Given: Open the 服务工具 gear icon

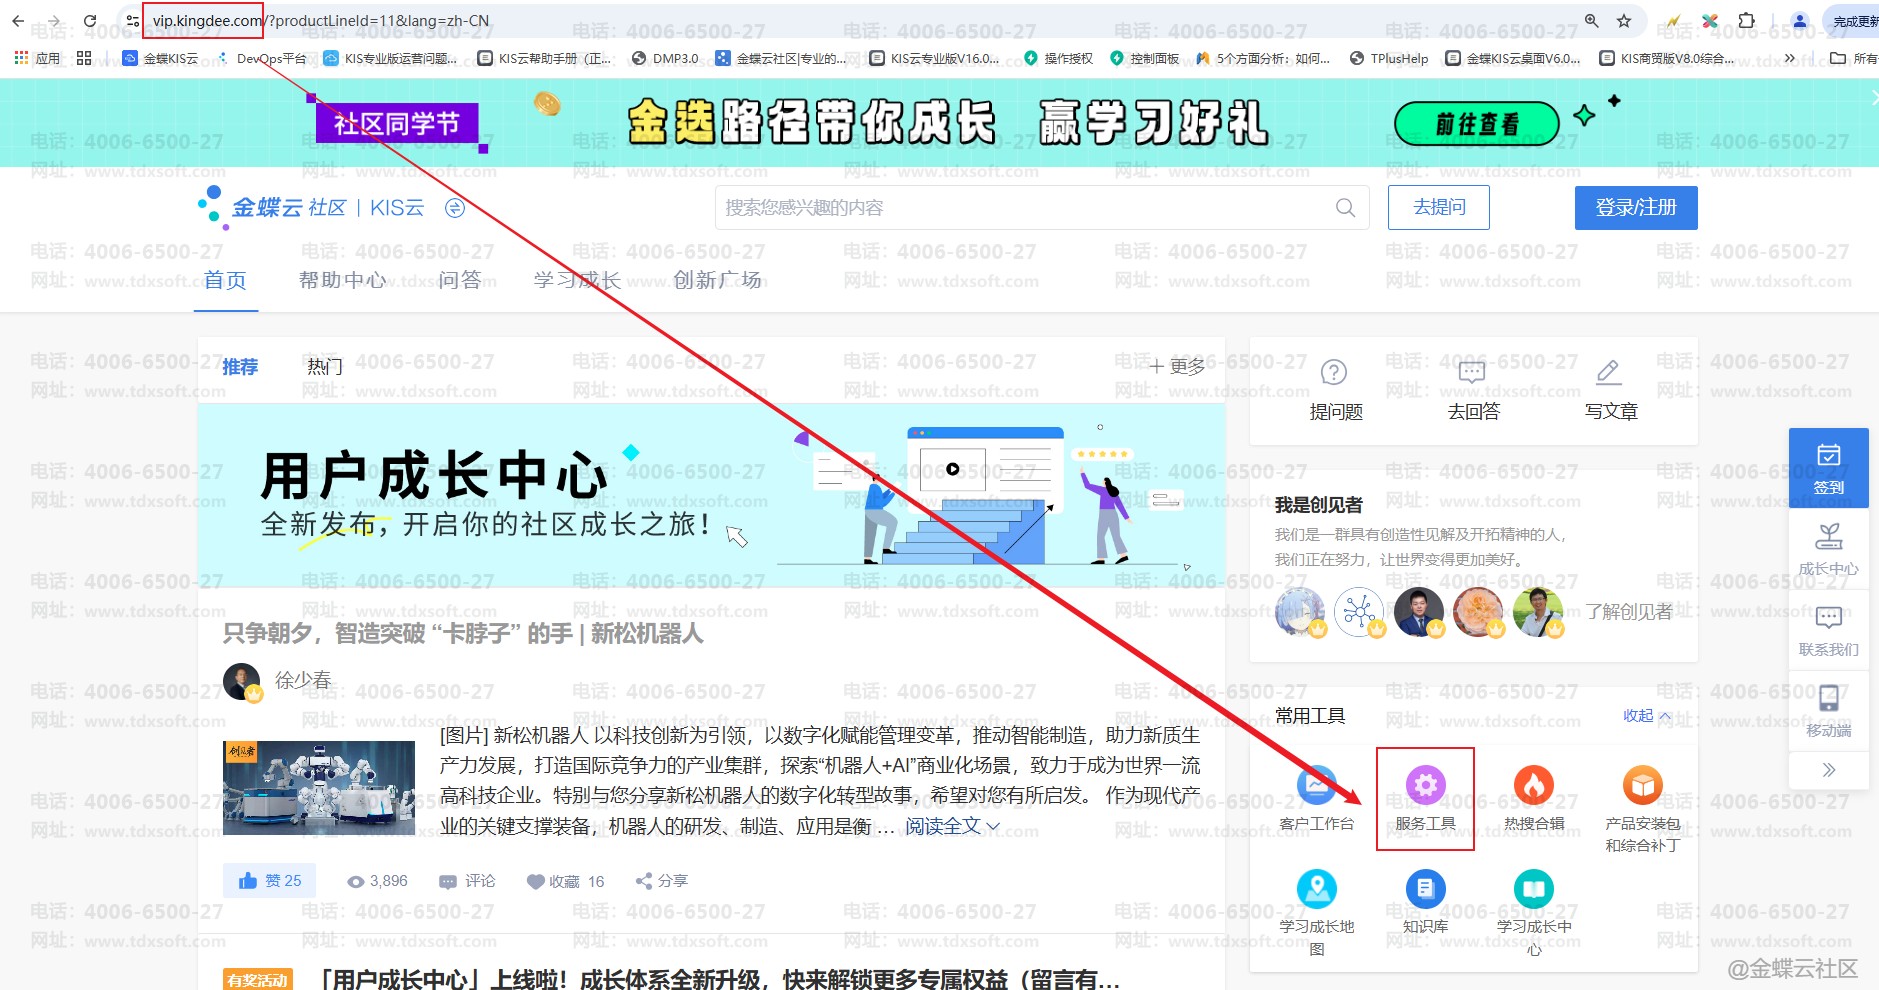Looking at the screenshot, I should pyautogui.click(x=1426, y=785).
